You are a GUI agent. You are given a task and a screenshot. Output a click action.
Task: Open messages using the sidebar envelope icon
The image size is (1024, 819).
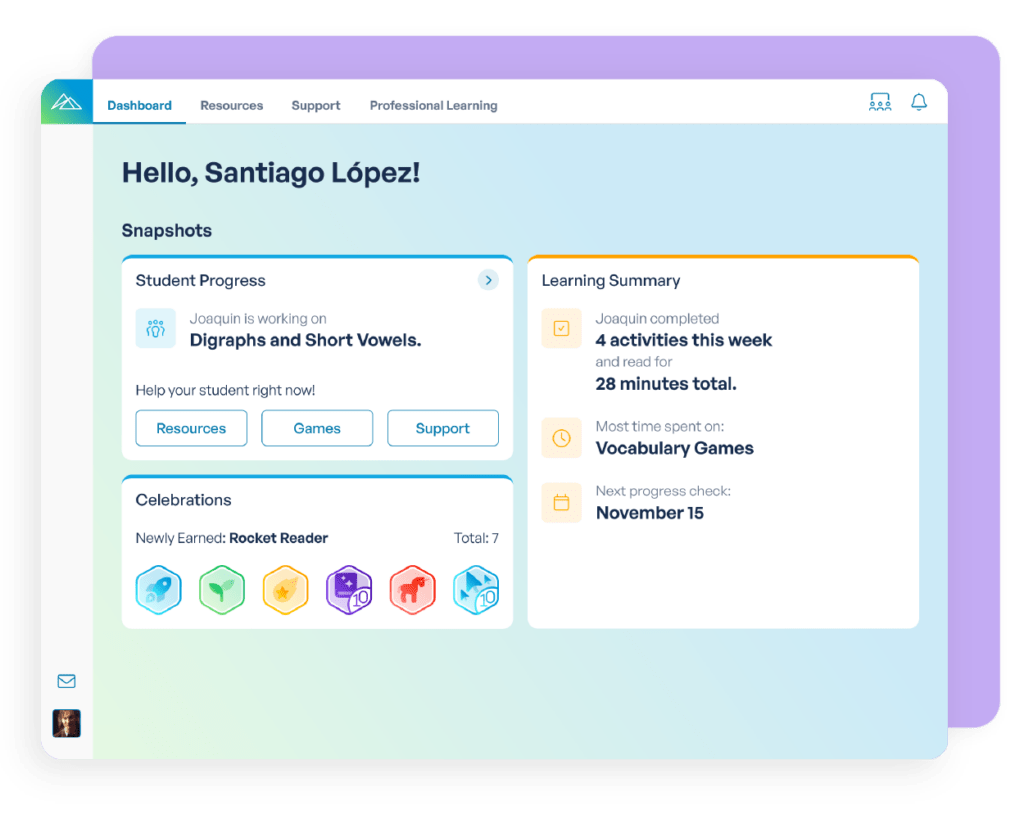(x=66, y=681)
